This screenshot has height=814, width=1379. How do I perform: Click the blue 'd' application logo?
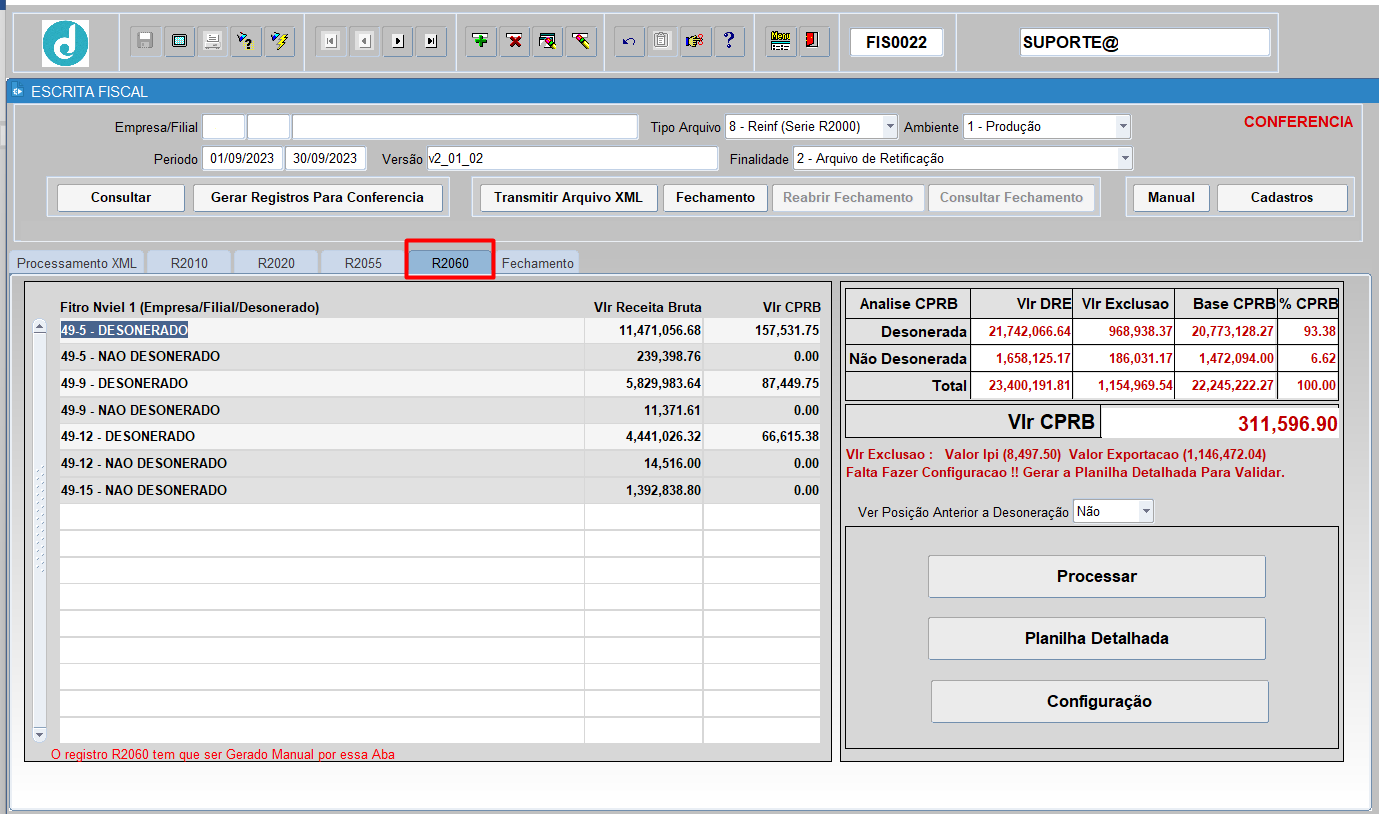point(65,43)
